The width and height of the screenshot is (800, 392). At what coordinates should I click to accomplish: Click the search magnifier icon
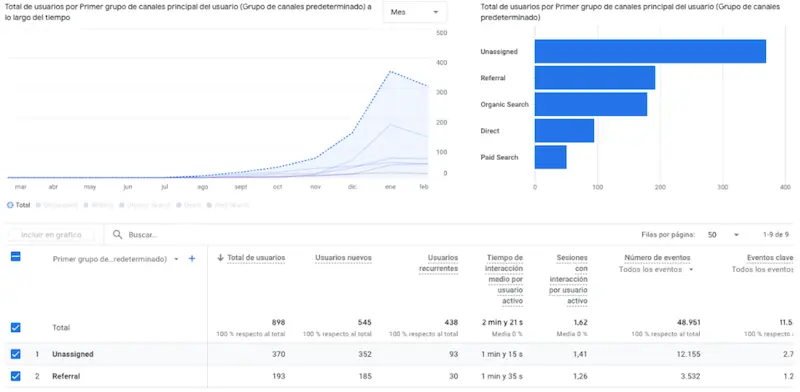point(117,235)
